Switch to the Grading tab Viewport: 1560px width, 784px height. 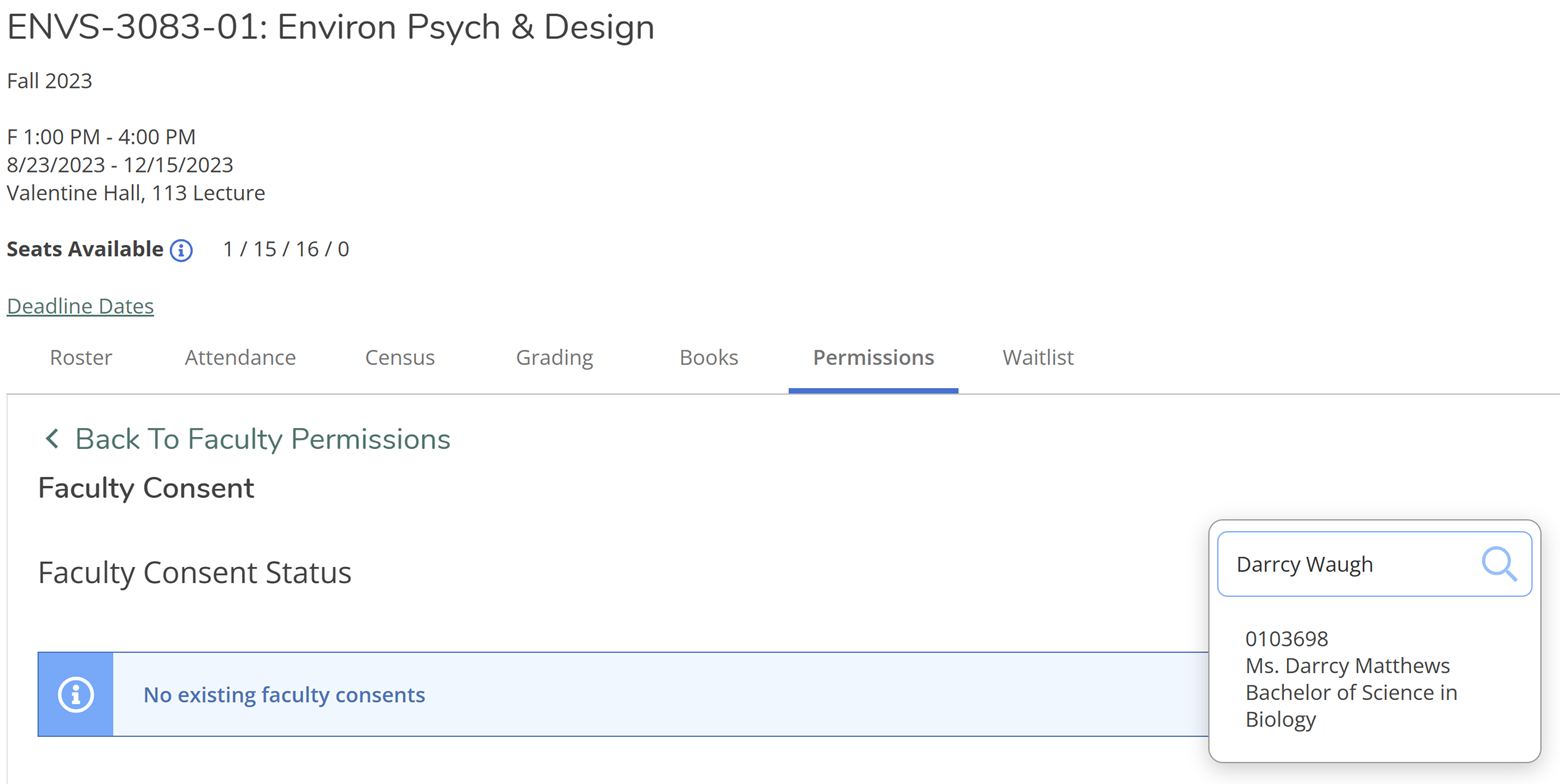click(554, 358)
